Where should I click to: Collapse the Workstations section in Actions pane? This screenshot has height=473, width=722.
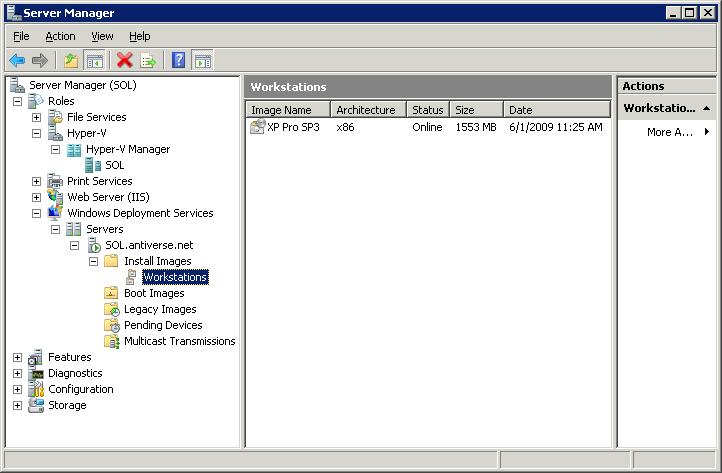pos(706,108)
